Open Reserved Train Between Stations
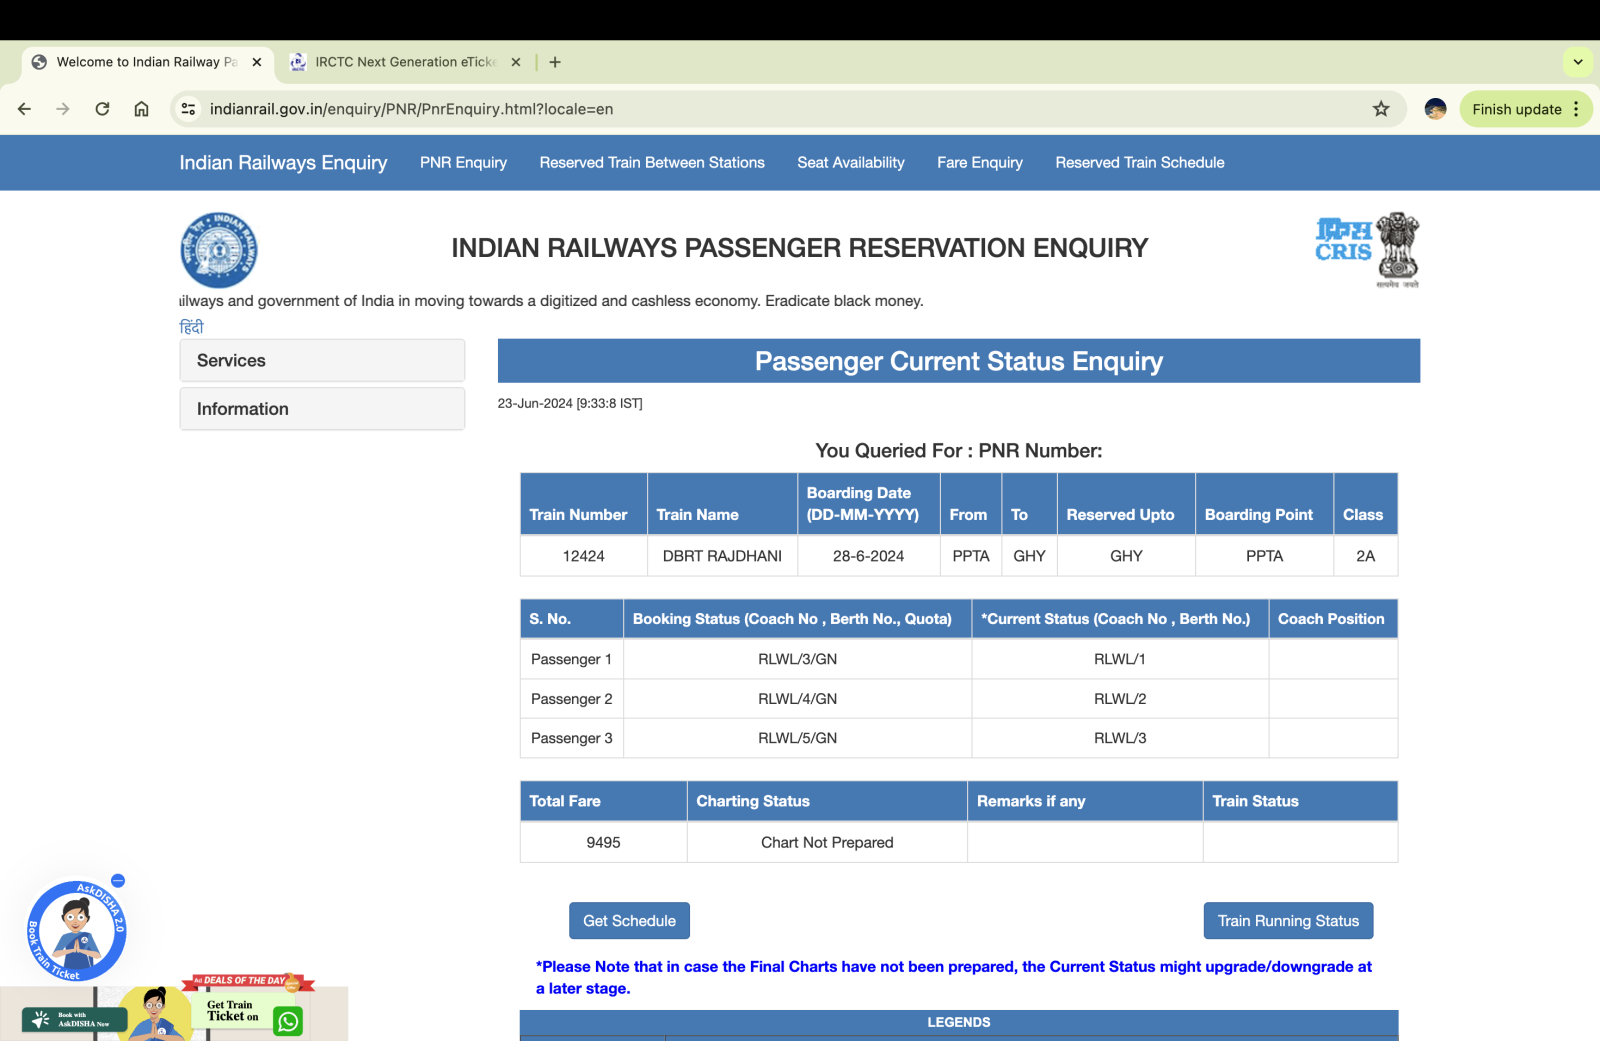Viewport: 1600px width, 1041px height. 652,163
